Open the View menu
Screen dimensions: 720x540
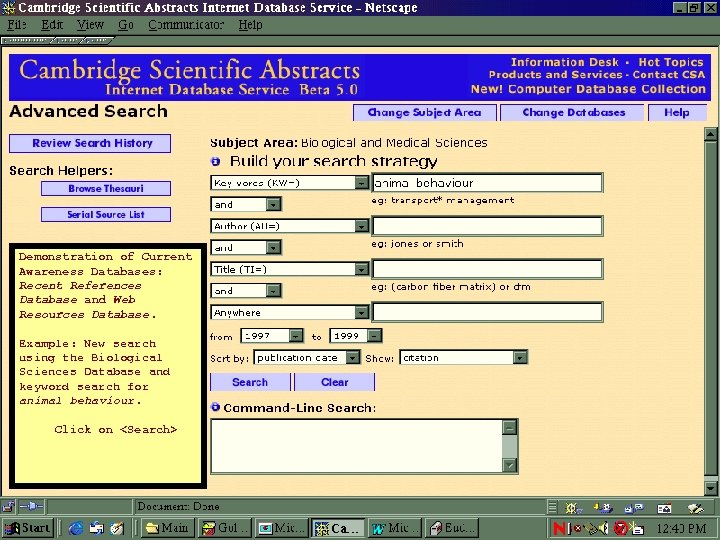click(x=90, y=25)
